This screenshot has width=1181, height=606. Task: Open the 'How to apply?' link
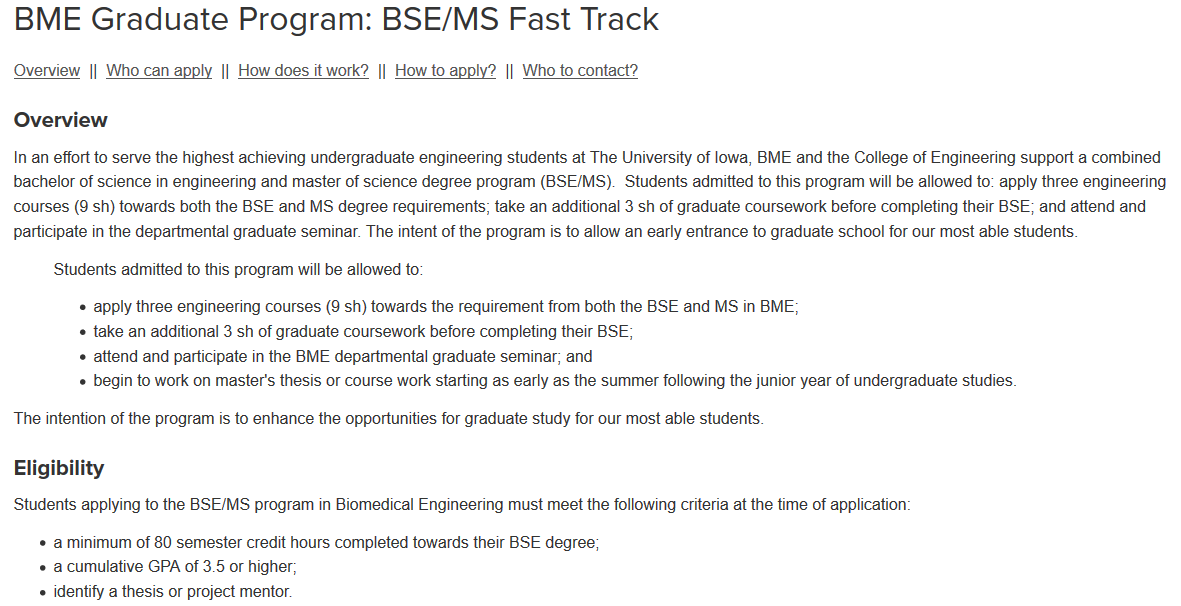(445, 71)
